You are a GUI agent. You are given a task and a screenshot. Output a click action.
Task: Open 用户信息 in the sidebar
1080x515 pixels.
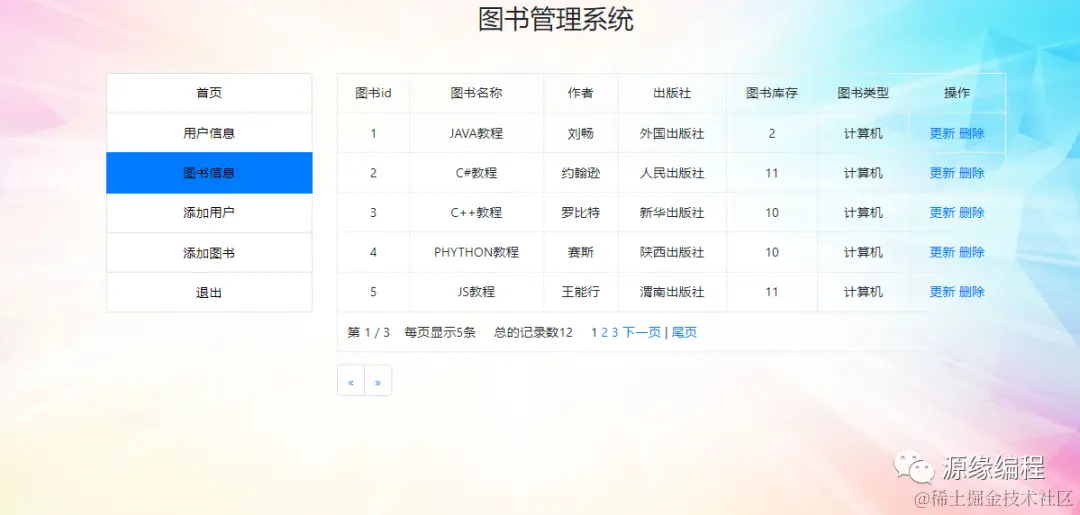point(209,133)
